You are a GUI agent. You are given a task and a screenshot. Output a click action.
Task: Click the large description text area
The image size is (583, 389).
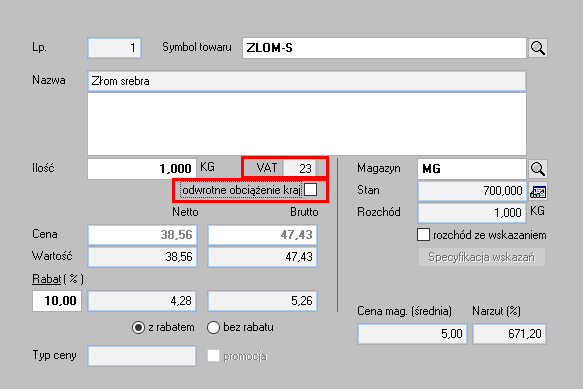(307, 124)
